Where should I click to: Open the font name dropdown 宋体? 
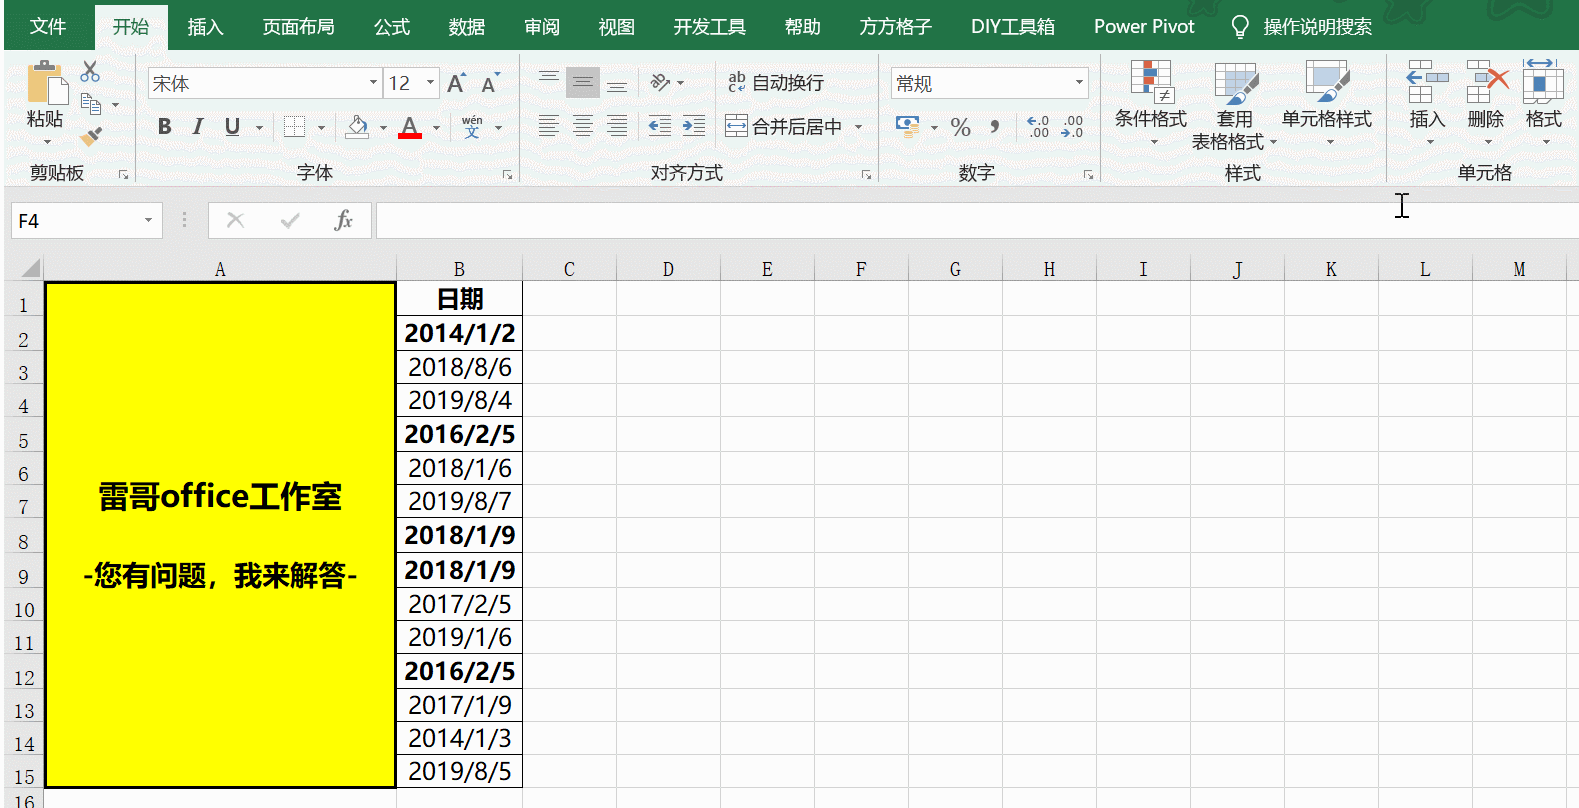[x=373, y=83]
